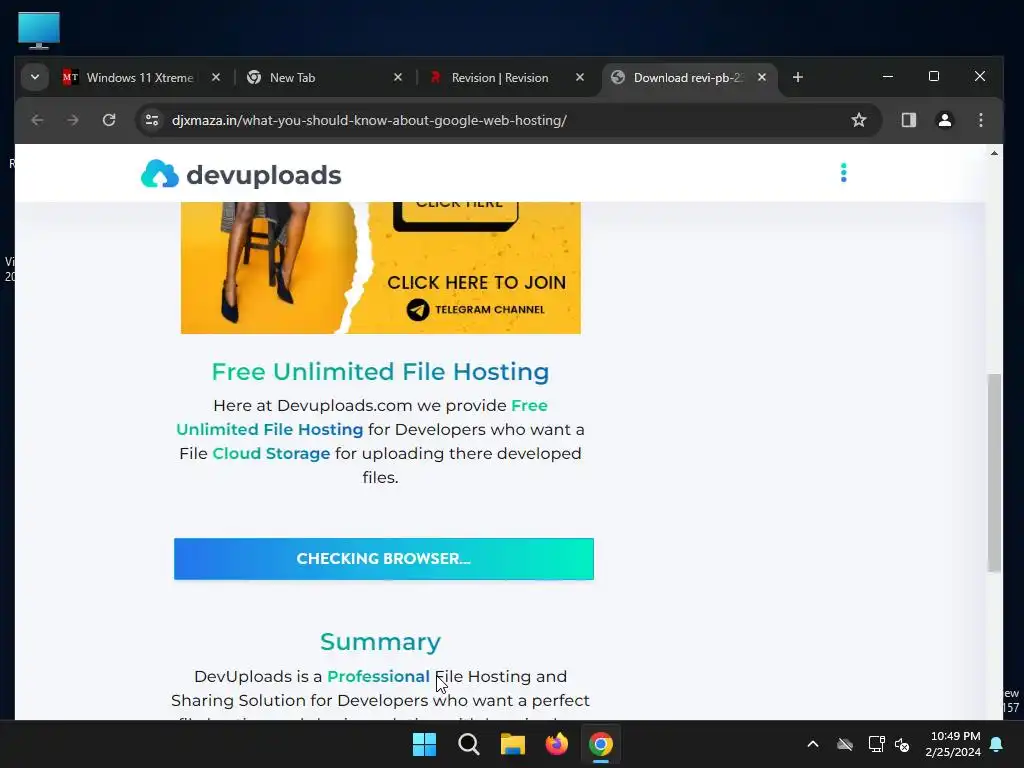Open the devuploads site menu dots
This screenshot has width=1024, height=768.
pyautogui.click(x=843, y=173)
